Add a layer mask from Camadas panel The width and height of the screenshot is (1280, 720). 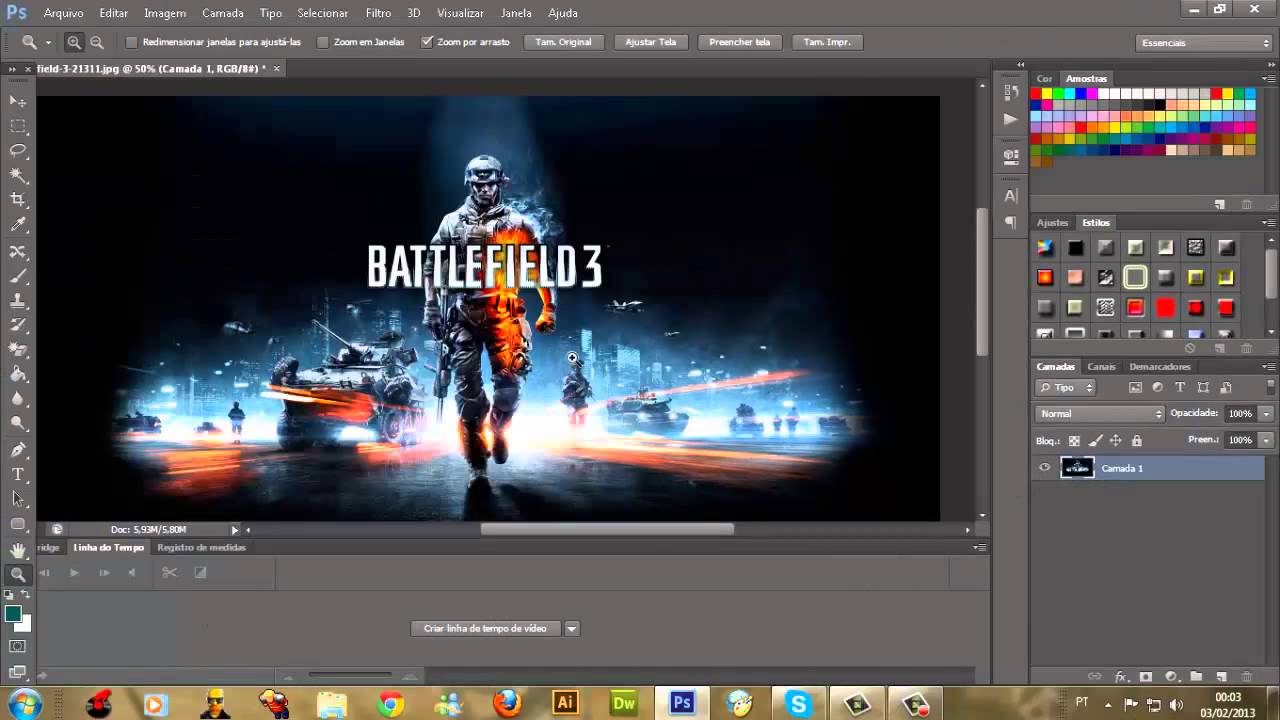(1146, 677)
